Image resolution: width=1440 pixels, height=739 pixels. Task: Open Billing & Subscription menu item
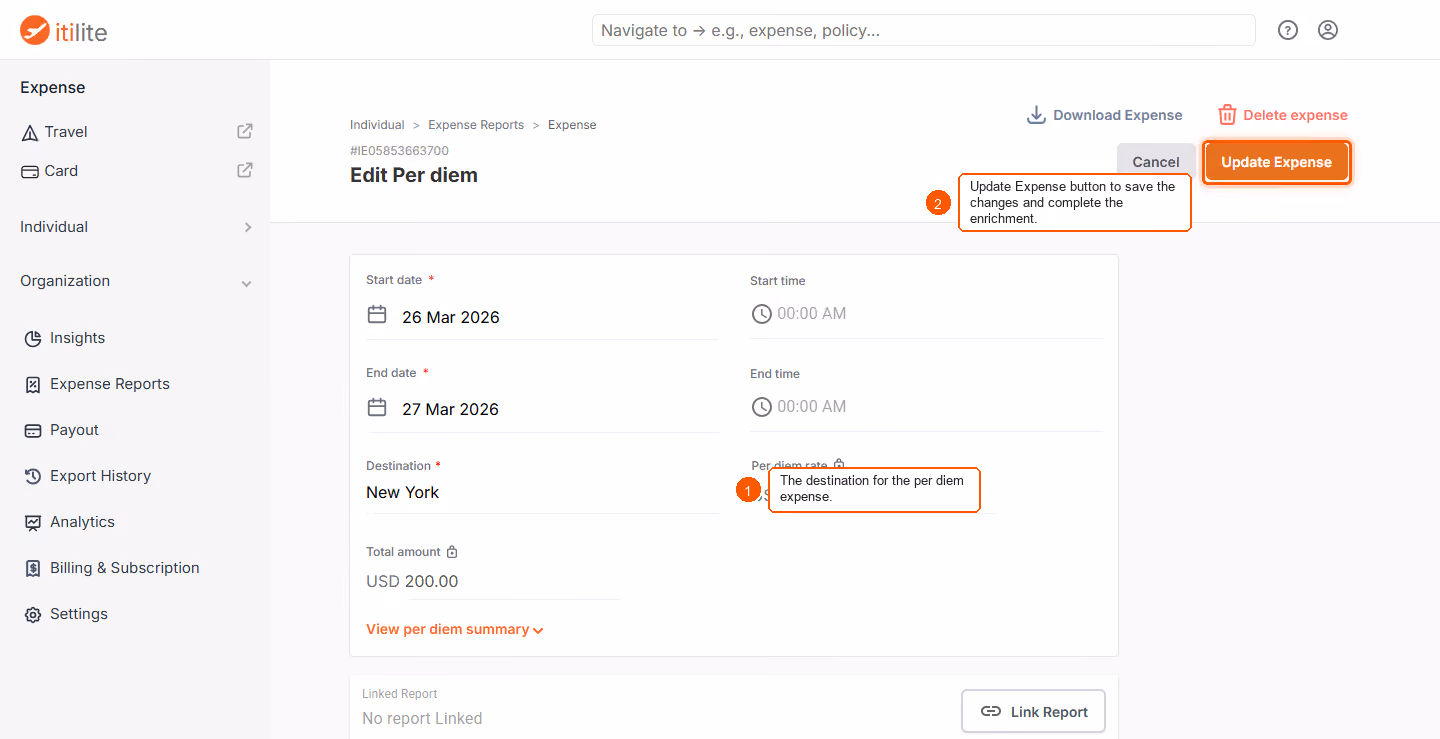click(125, 568)
